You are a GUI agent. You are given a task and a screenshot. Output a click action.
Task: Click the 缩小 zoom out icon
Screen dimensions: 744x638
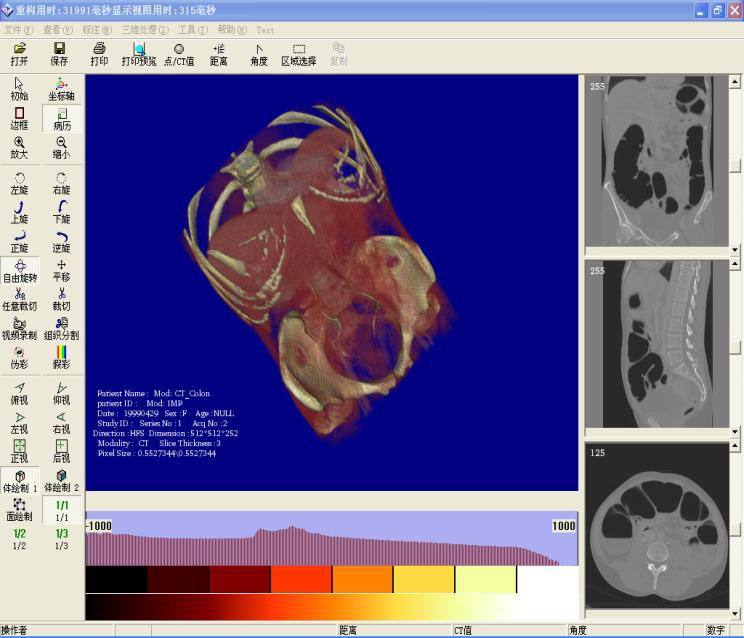61,148
